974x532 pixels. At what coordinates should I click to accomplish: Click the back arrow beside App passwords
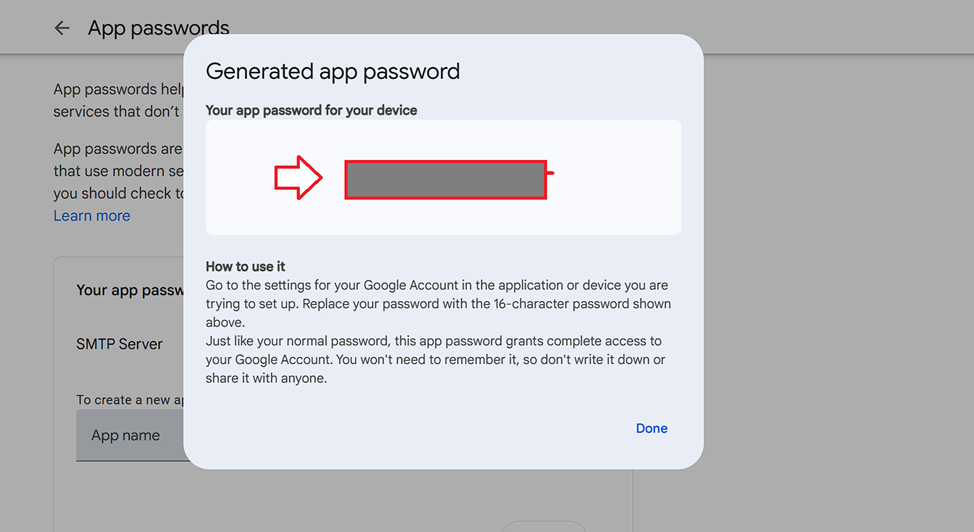pyautogui.click(x=62, y=28)
